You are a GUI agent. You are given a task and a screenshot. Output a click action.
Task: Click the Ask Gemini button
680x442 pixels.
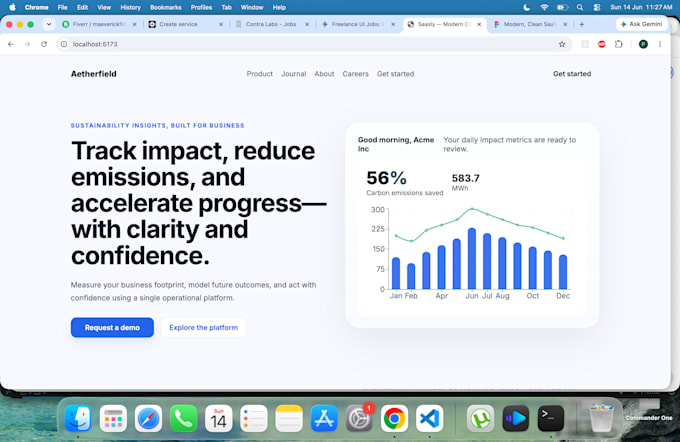point(641,24)
